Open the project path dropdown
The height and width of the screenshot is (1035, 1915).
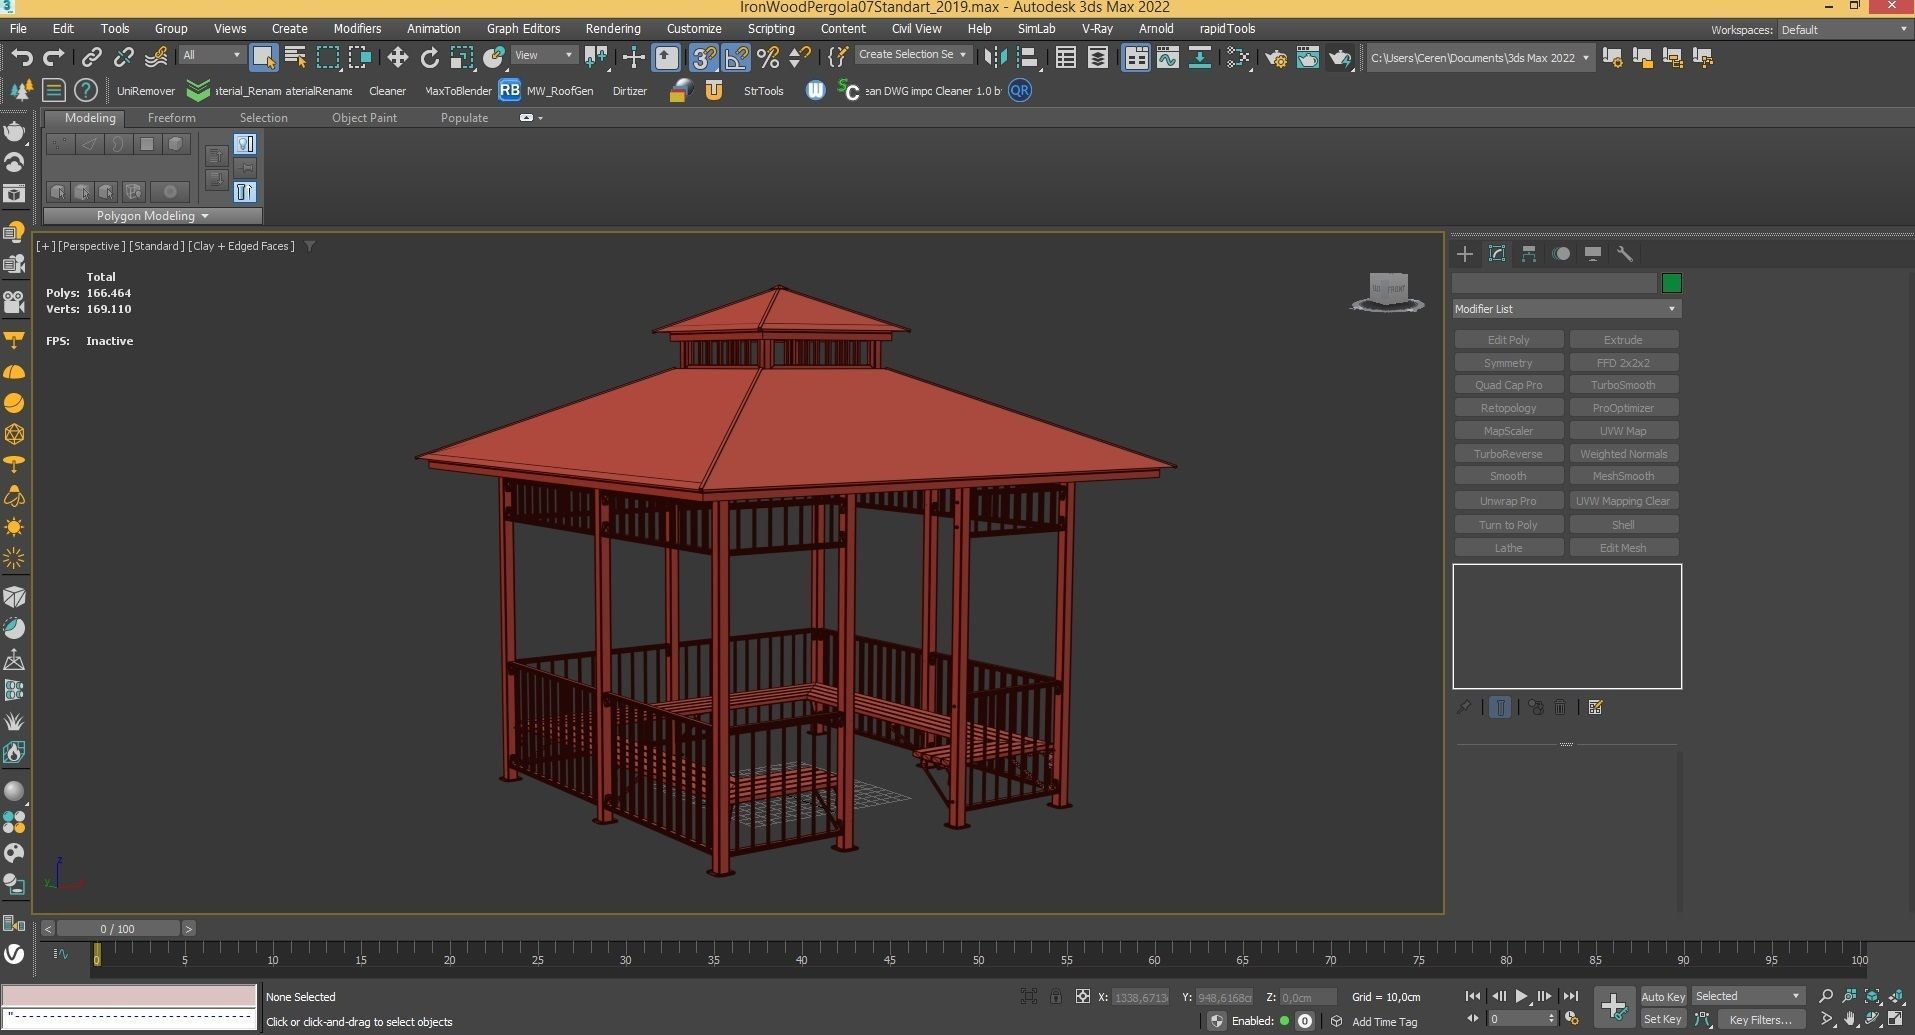coord(1479,58)
